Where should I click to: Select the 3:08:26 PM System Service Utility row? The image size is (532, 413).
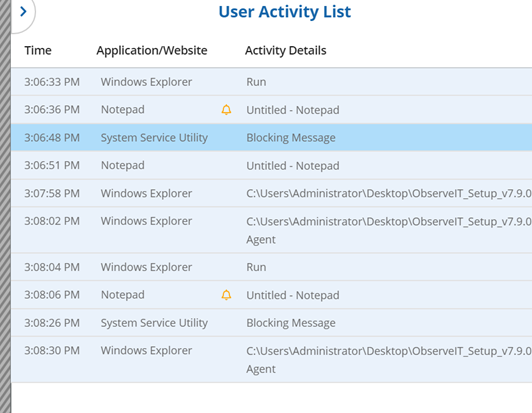[x=271, y=323]
